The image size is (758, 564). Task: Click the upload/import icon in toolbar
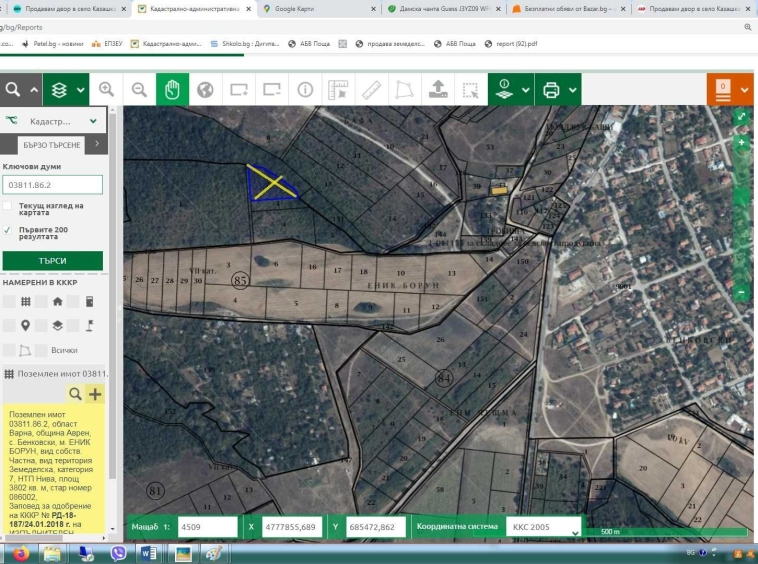(437, 89)
